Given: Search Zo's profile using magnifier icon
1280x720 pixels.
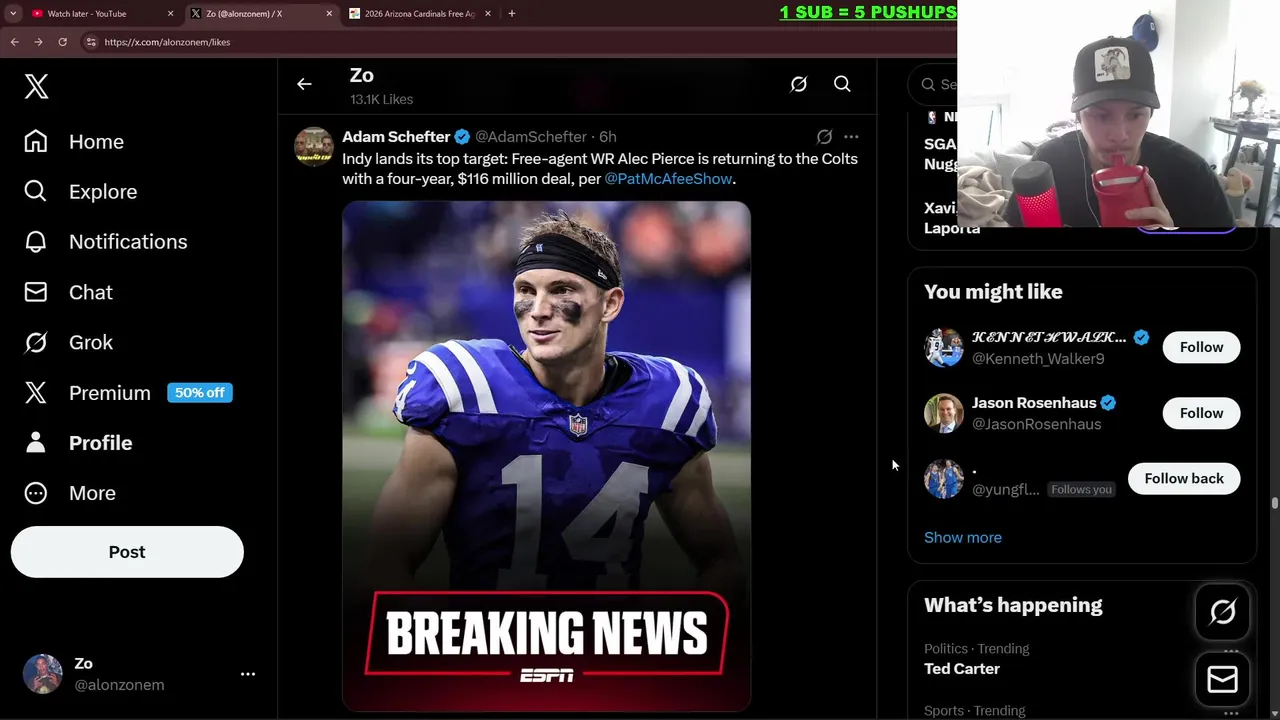Looking at the screenshot, I should pos(842,85).
